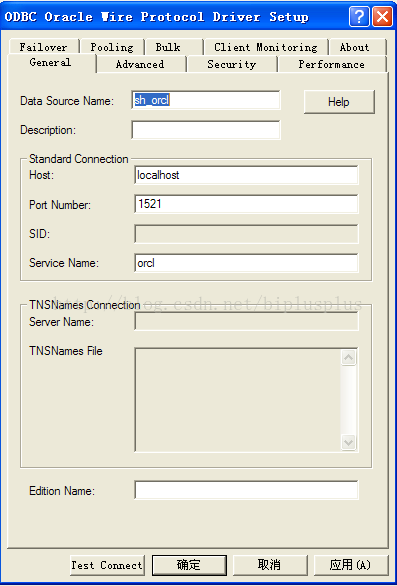
Task: Click the disabled SID field
Action: [x=246, y=234]
